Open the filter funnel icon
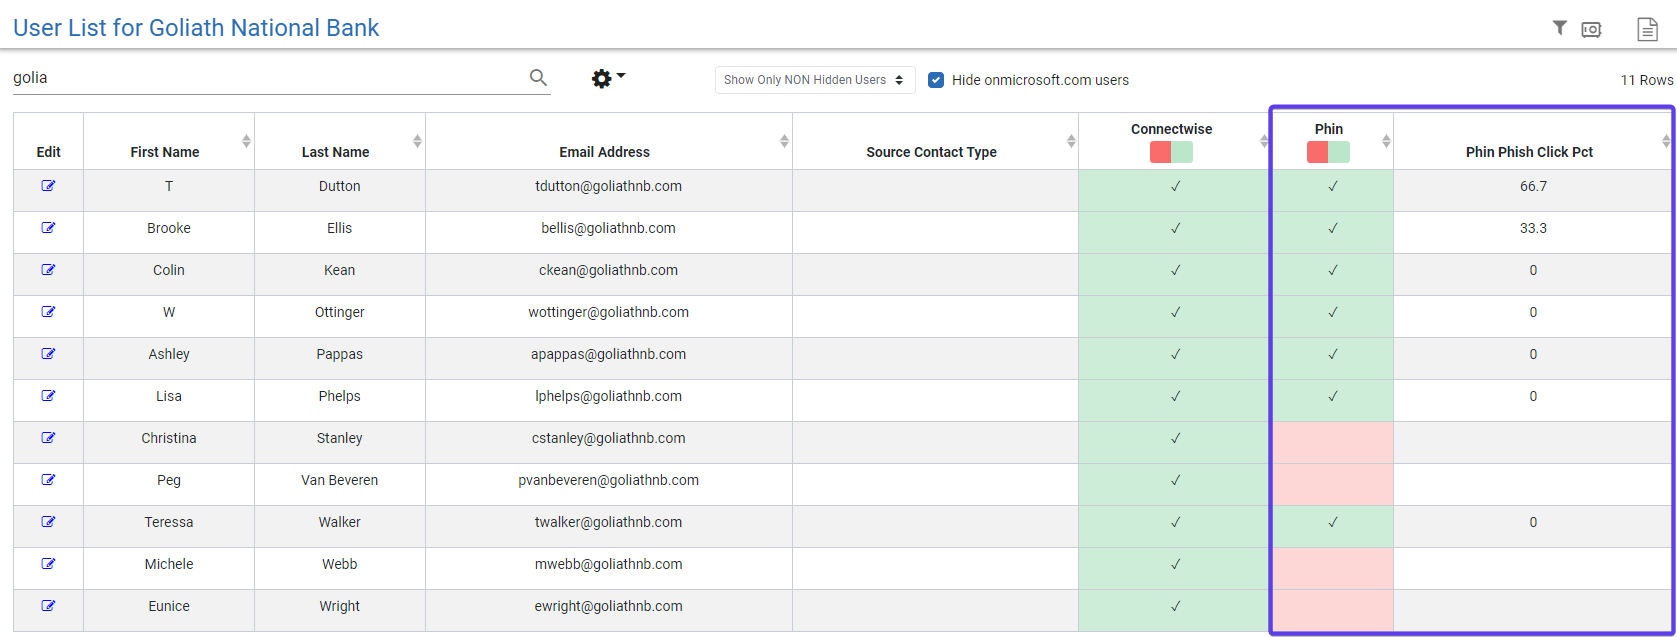This screenshot has width=1677, height=637. 1559,28
